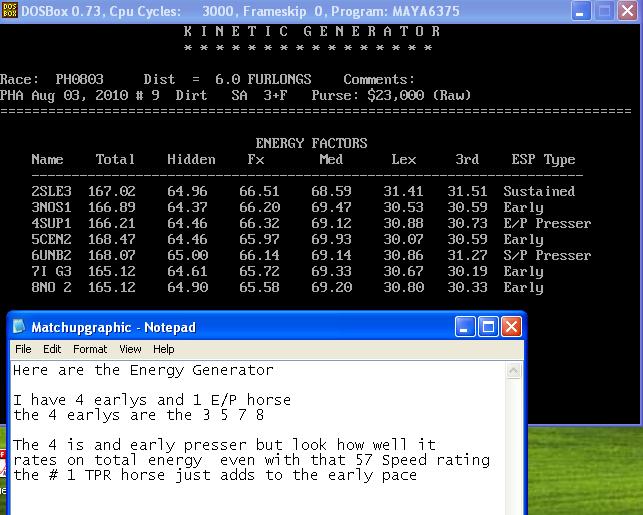Click Med value 69.93

[331, 239]
